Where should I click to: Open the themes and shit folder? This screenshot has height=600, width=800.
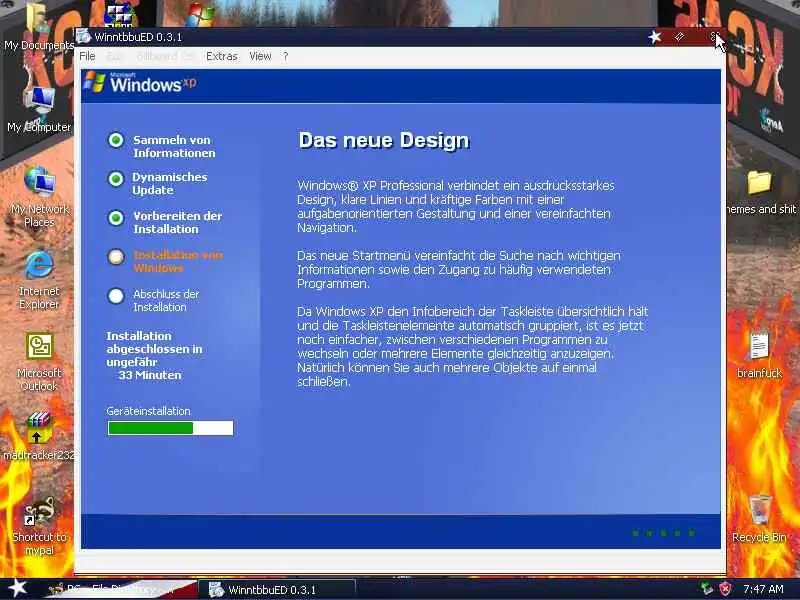(760, 193)
